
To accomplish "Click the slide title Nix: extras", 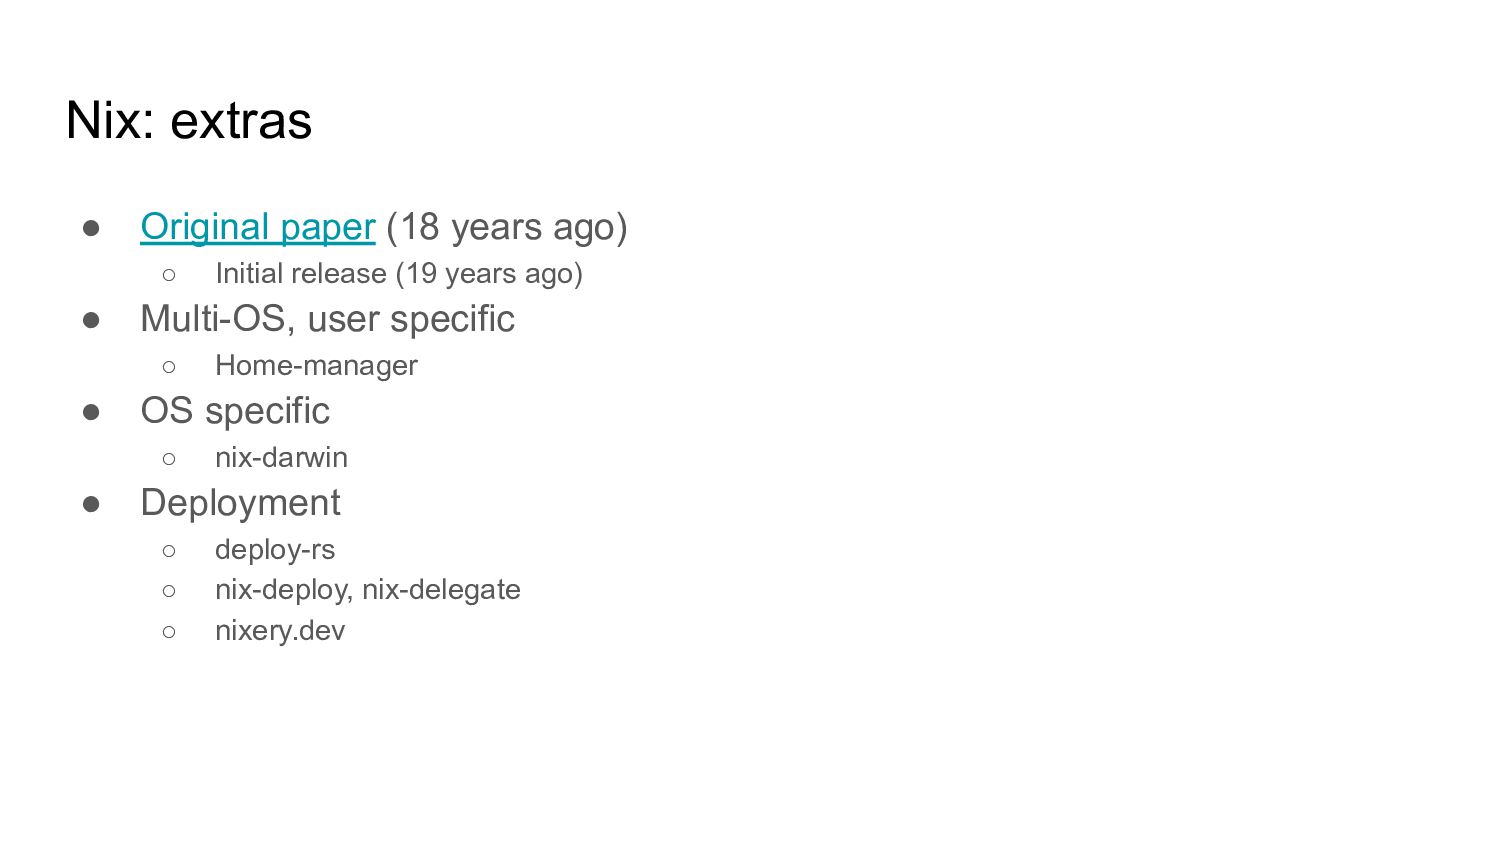I will (189, 120).
